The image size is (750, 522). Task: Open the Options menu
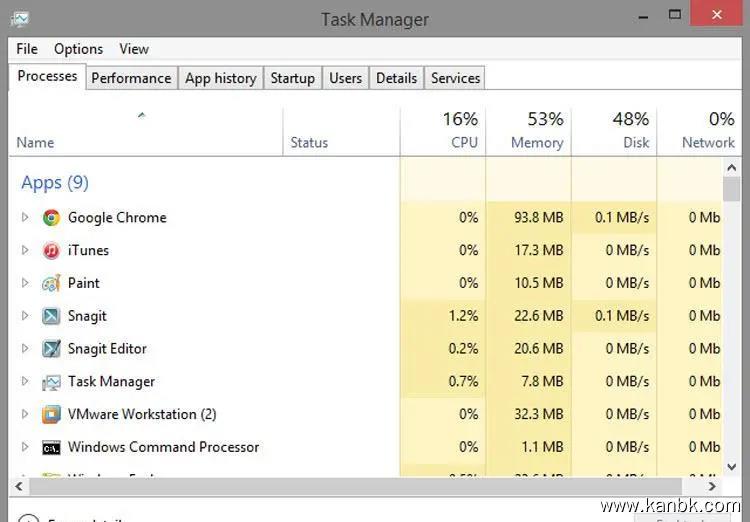(78, 49)
